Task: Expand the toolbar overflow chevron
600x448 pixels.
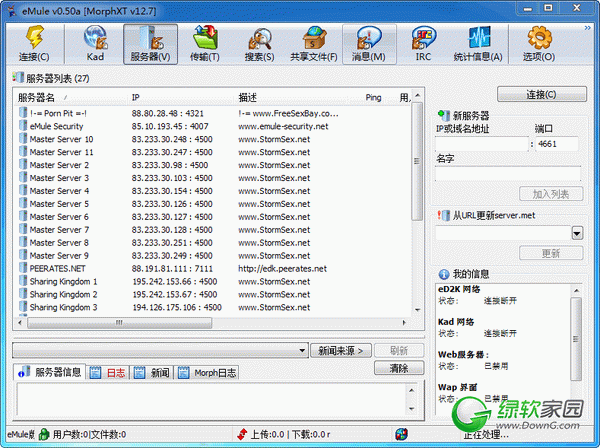Action: tap(587, 28)
